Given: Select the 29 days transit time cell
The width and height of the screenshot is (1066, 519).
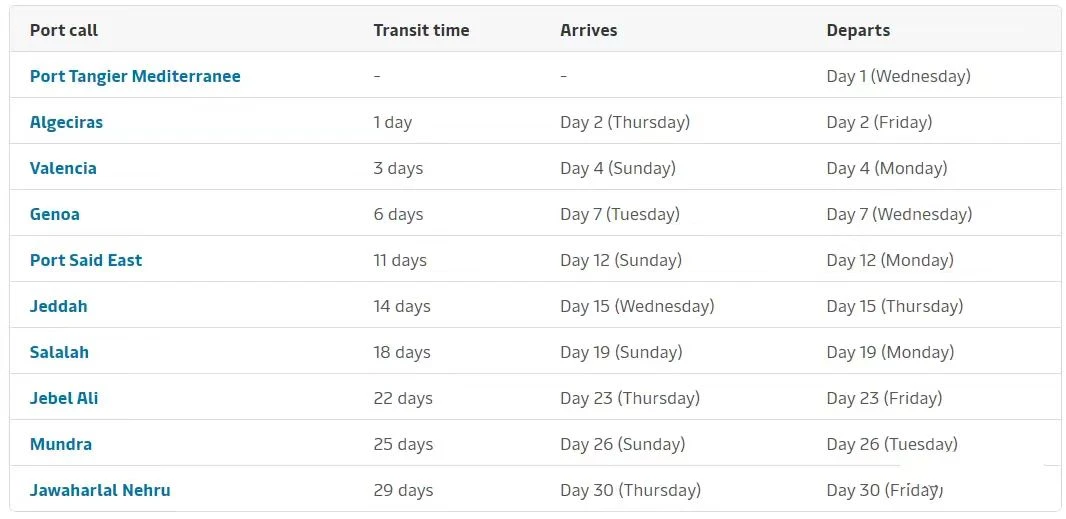Looking at the screenshot, I should (403, 490).
